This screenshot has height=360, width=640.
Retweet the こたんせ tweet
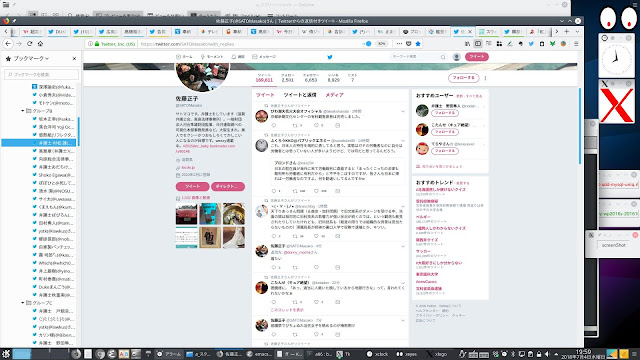(295, 302)
